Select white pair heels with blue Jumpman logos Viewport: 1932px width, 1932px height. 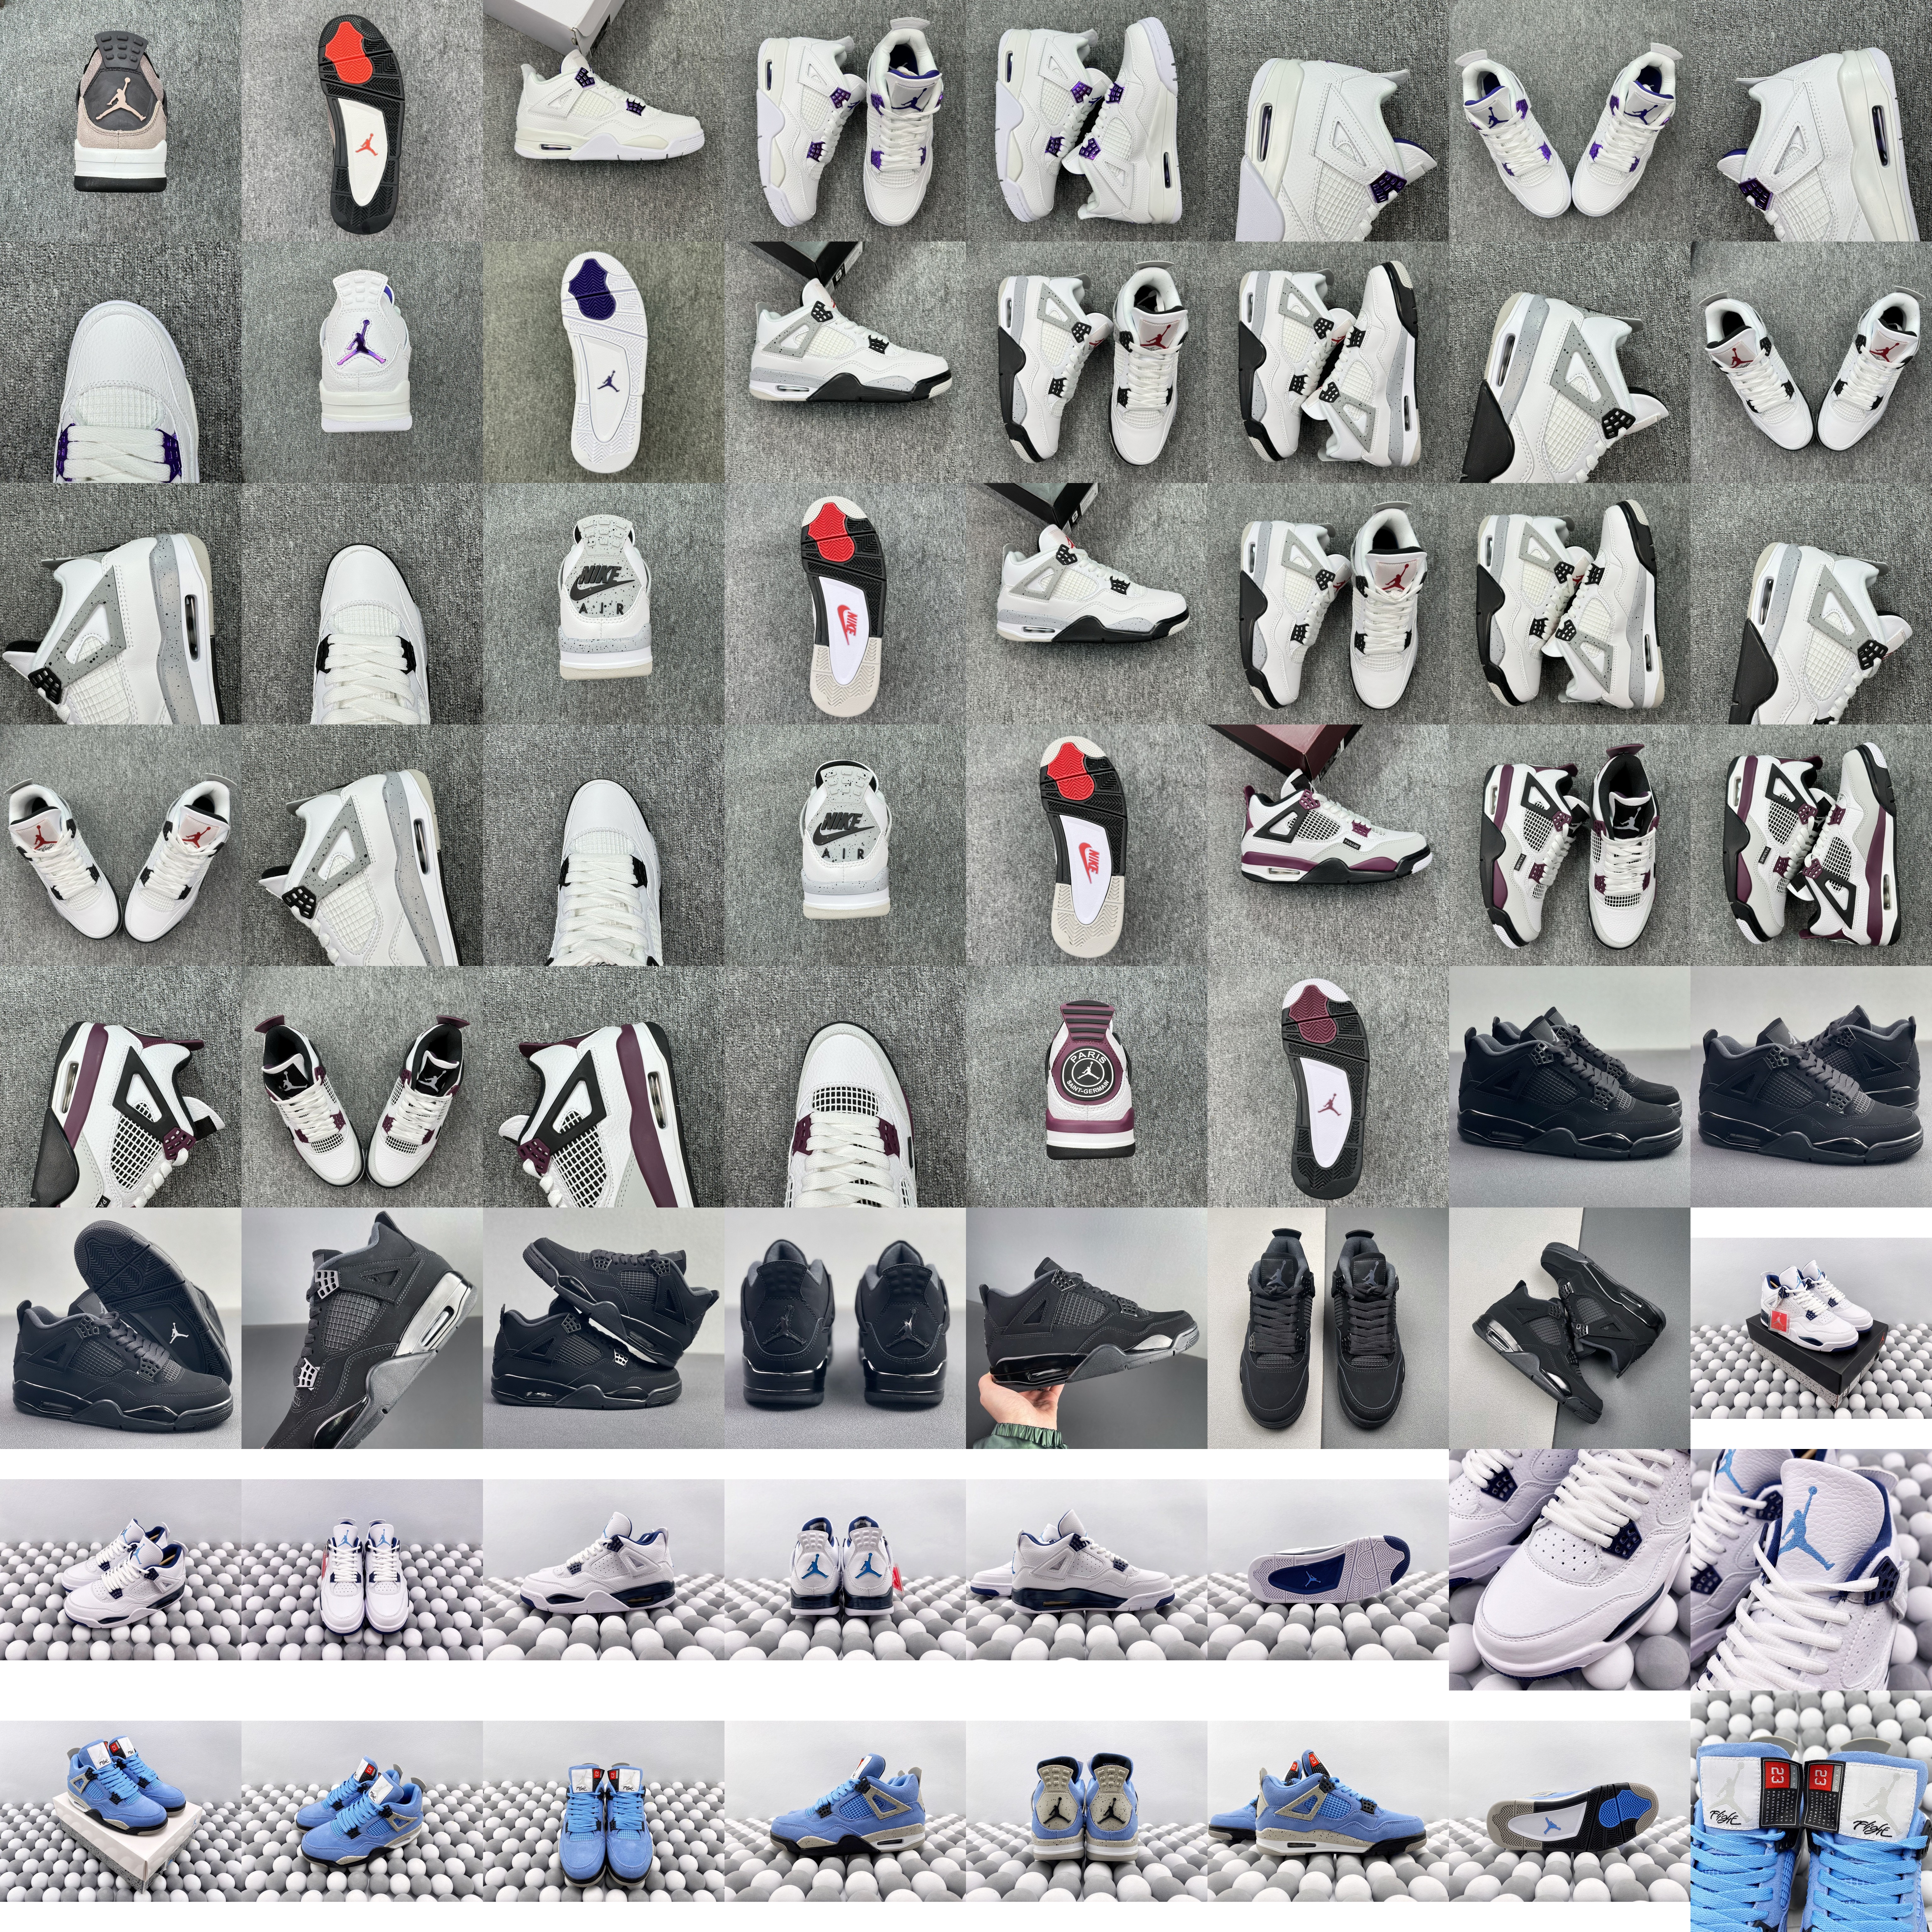[845, 1570]
